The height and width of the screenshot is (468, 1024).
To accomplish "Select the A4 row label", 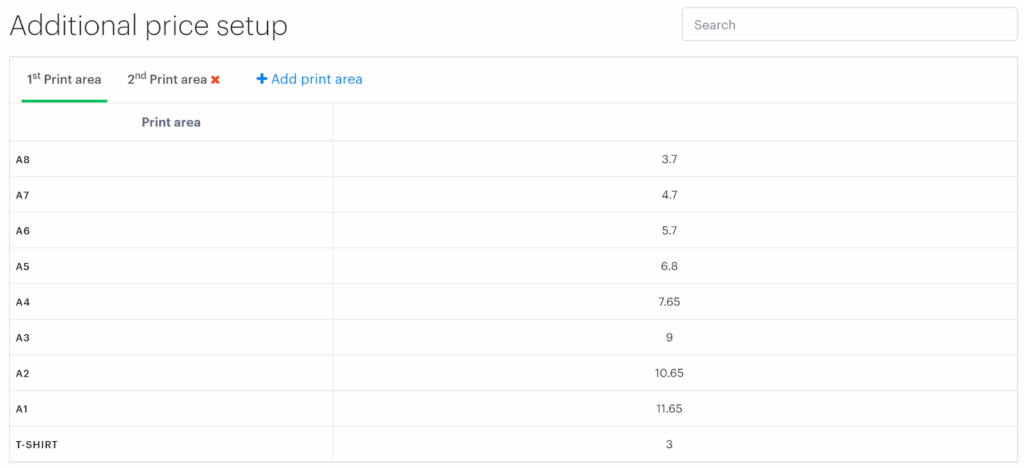I will pyautogui.click(x=23, y=302).
